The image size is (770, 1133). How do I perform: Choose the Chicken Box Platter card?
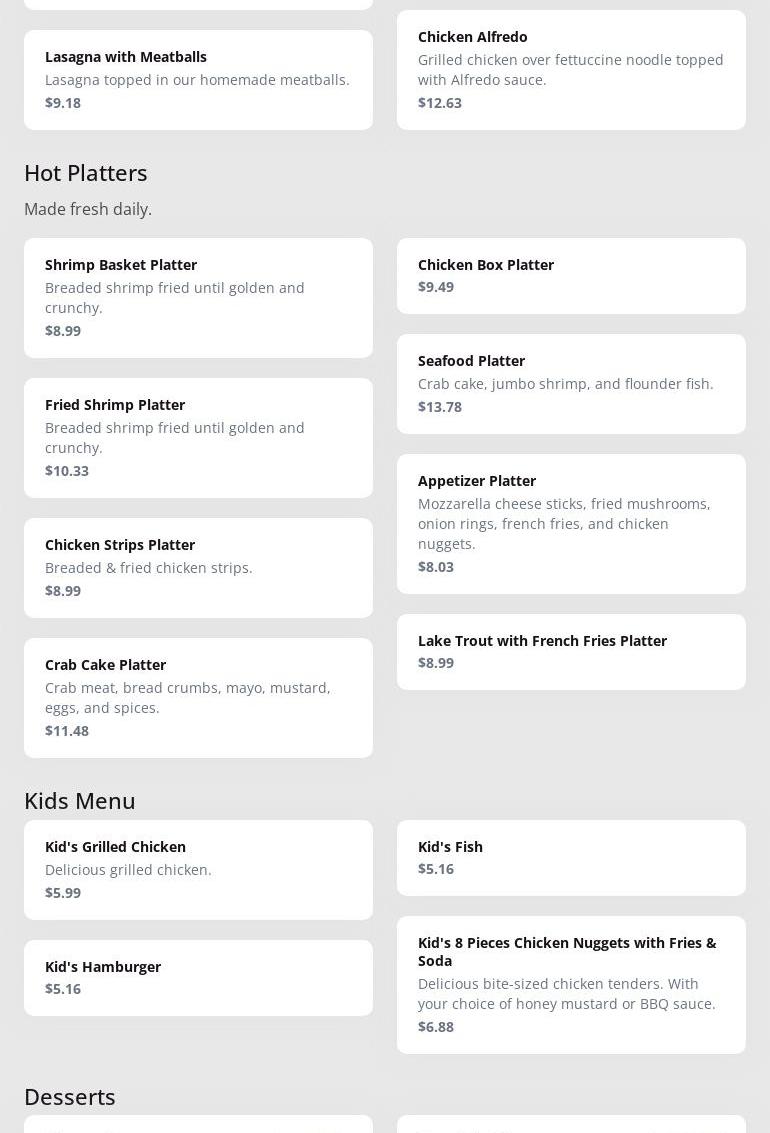571,275
